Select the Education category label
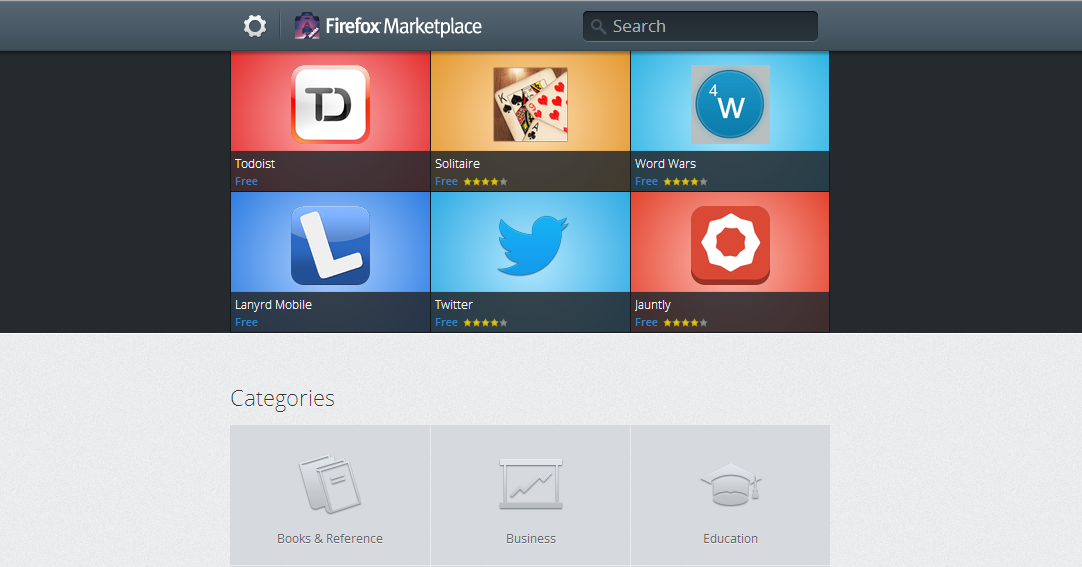Screen dimensions: 1082x567 point(730,539)
